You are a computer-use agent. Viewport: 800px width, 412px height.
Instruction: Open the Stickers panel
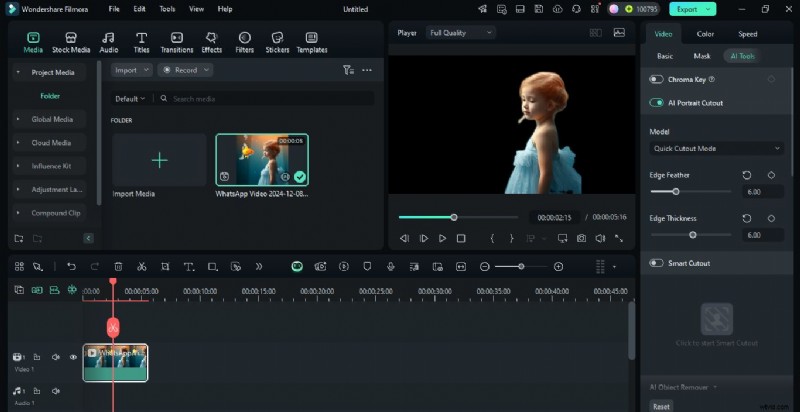click(276, 42)
